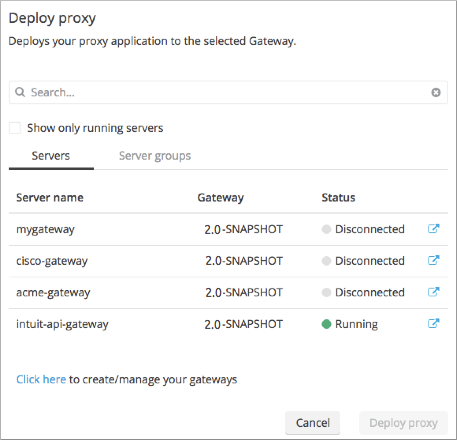Open external link icon for acme-gateway
The height and width of the screenshot is (440, 457).
tap(433, 292)
